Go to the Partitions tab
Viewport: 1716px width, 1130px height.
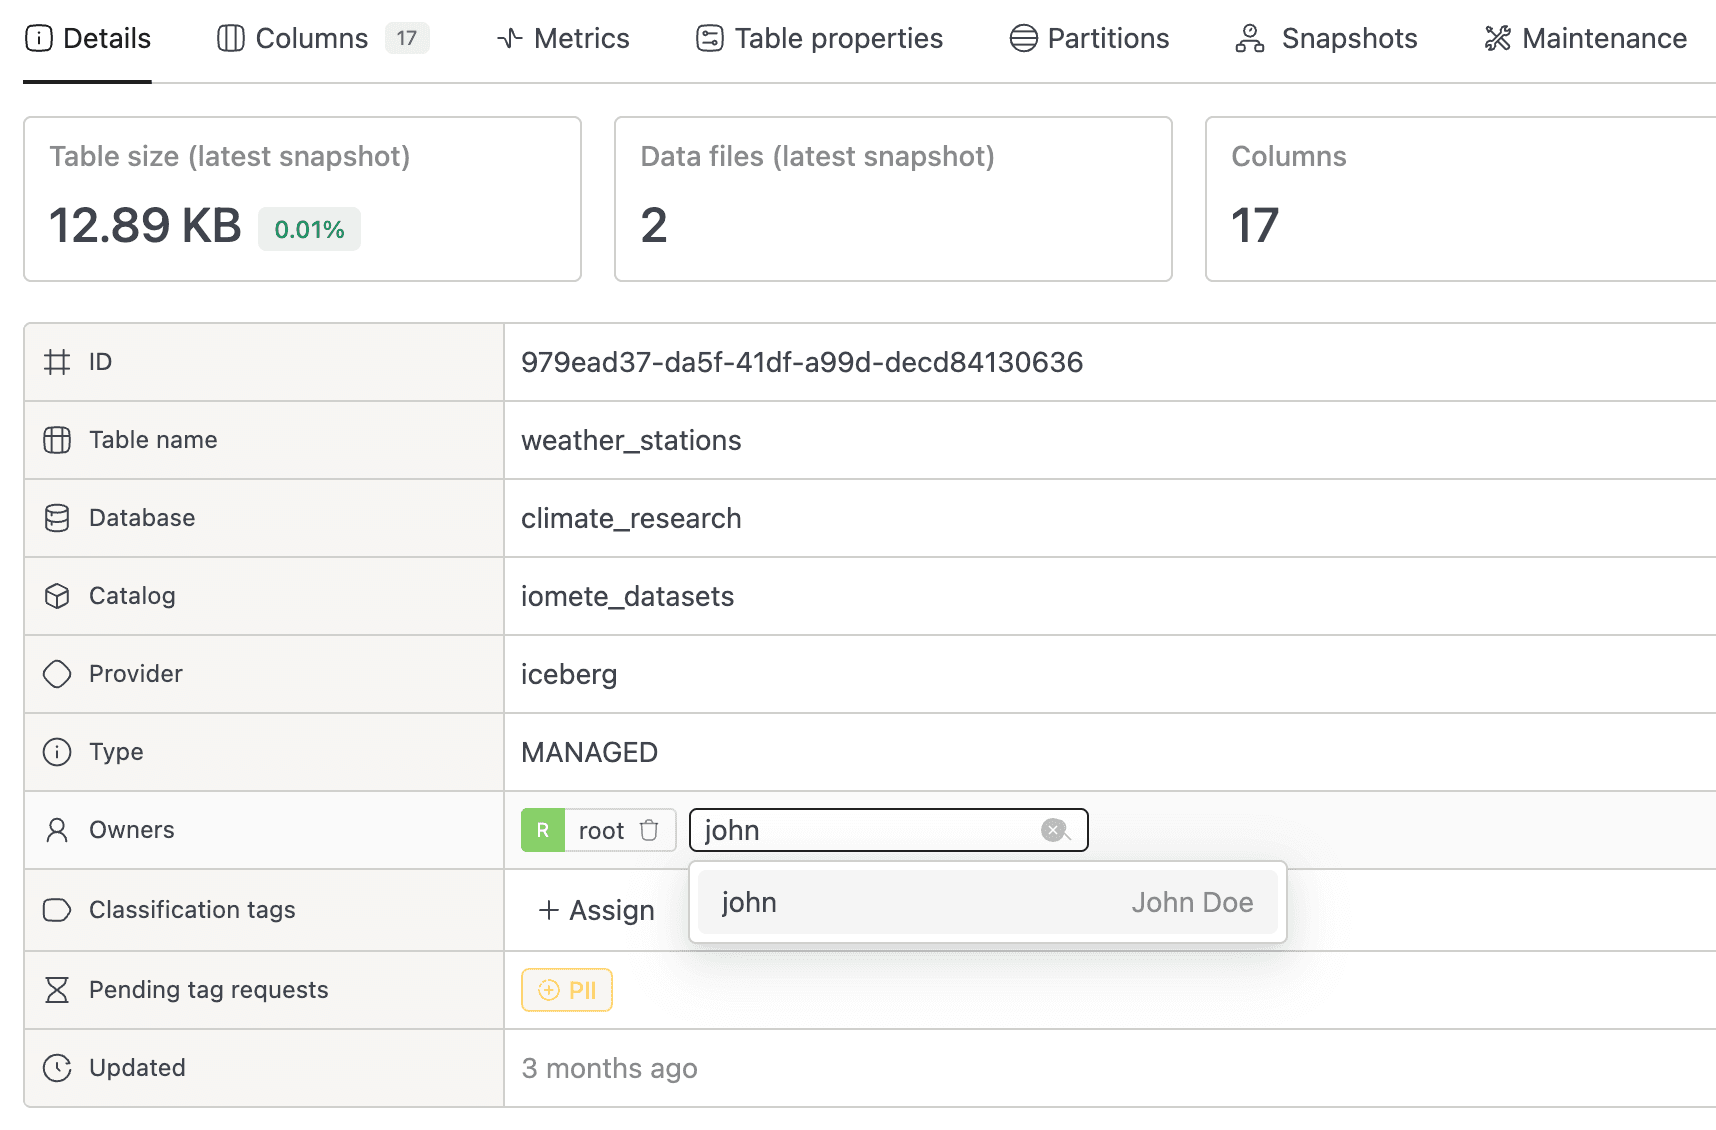[1089, 38]
